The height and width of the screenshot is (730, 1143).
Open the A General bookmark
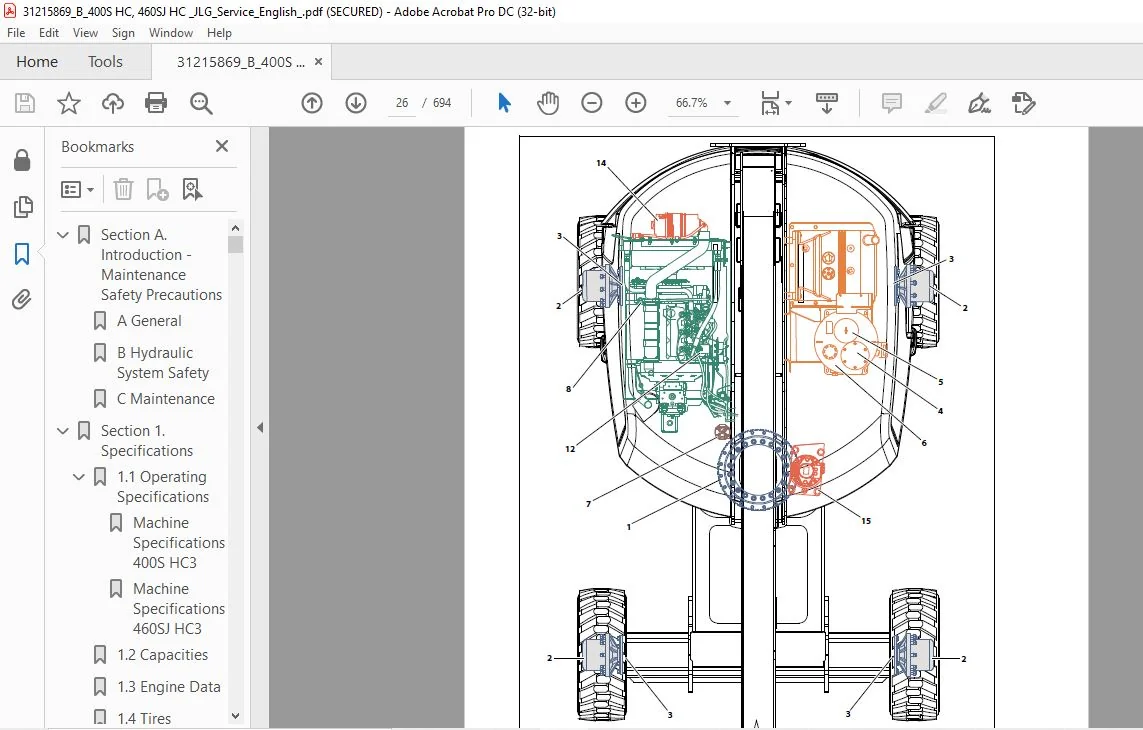point(149,321)
